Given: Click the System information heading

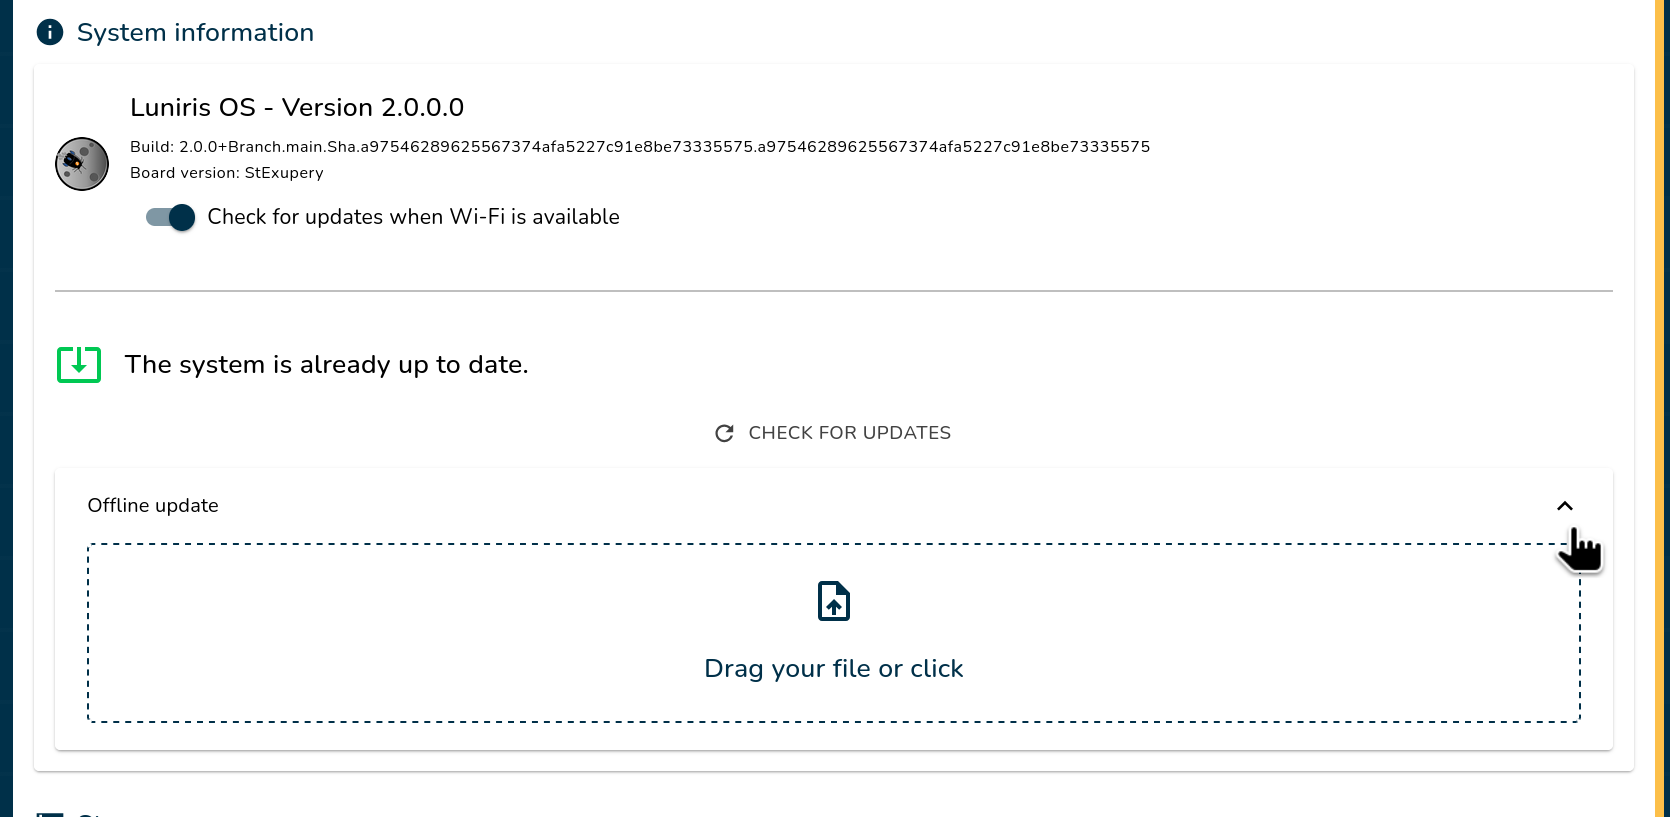Looking at the screenshot, I should [195, 32].
